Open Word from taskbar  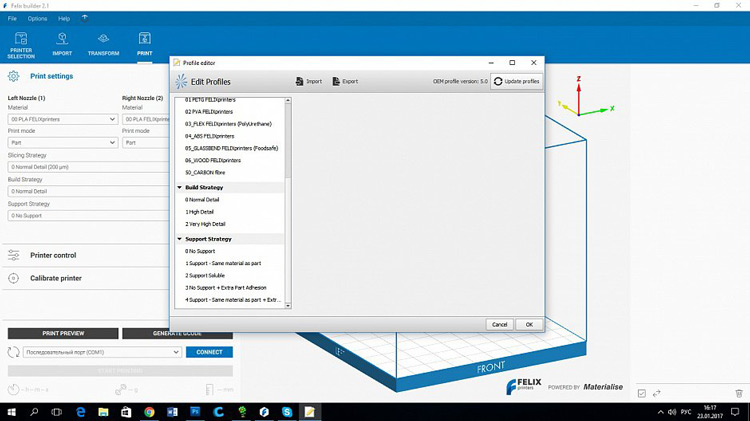[172, 412]
